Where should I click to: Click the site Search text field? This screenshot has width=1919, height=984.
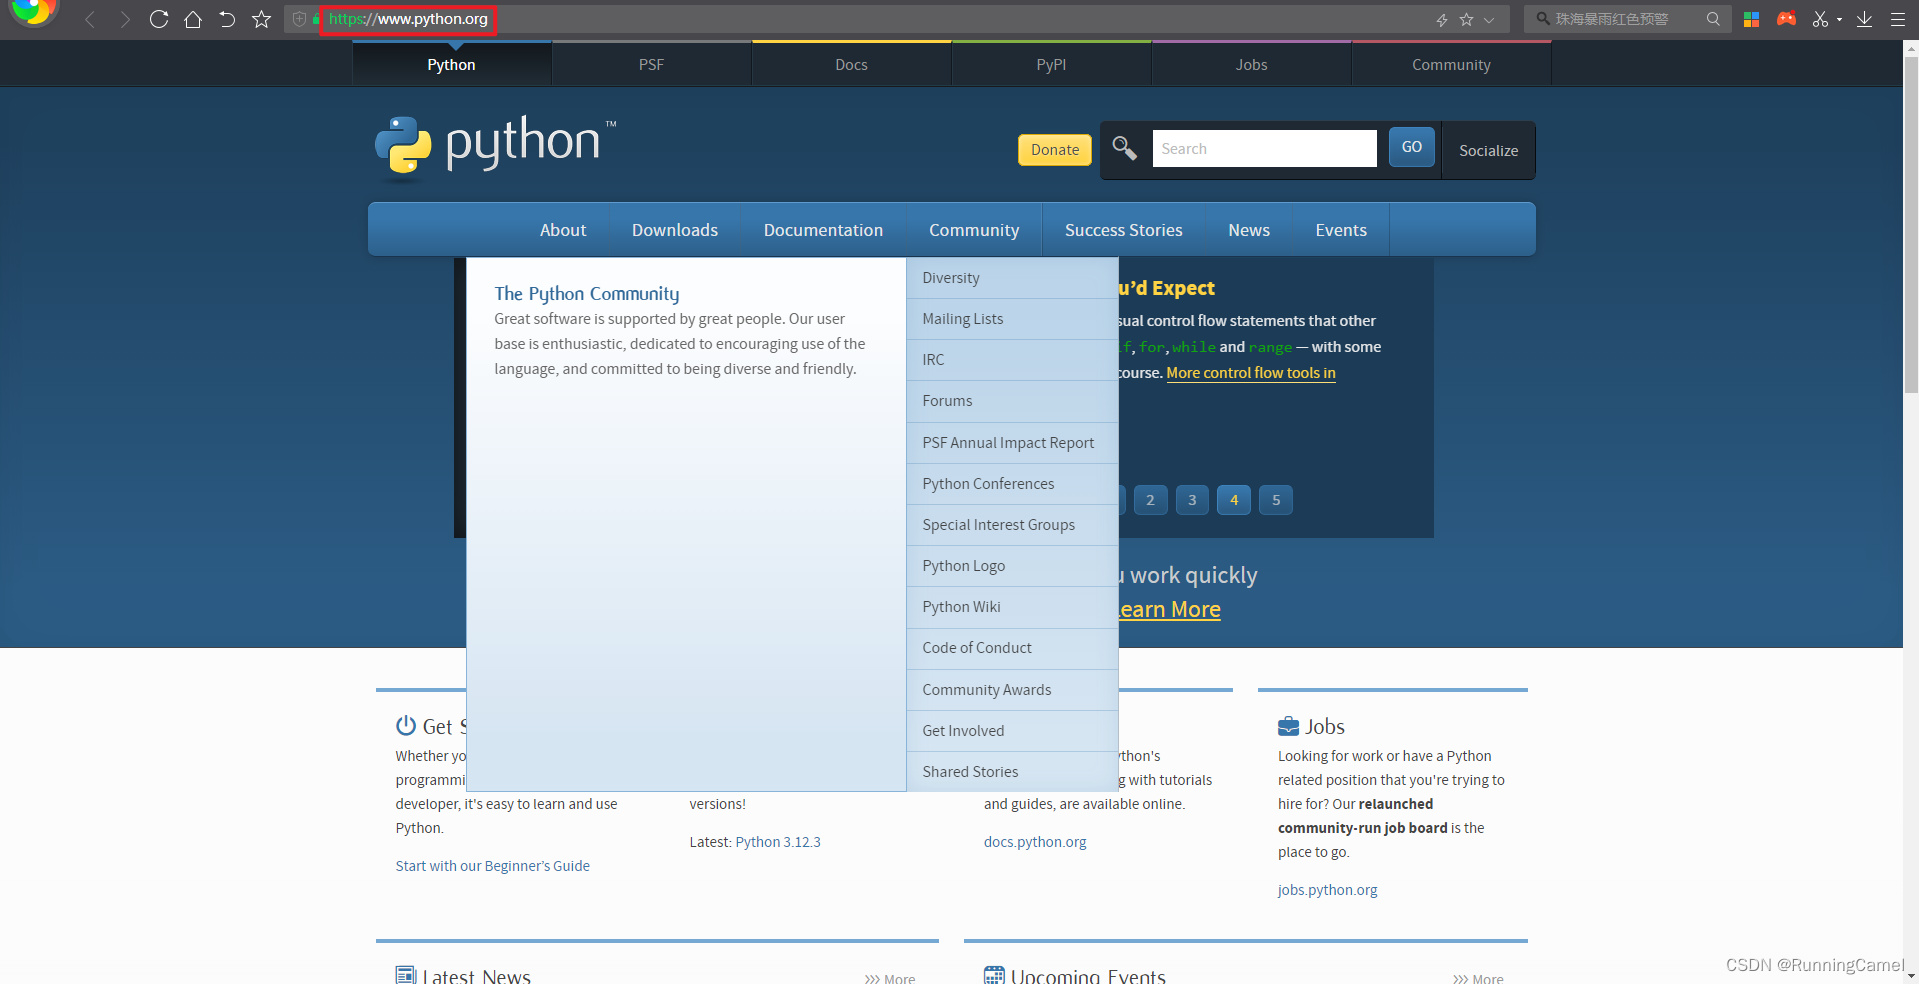tap(1264, 148)
